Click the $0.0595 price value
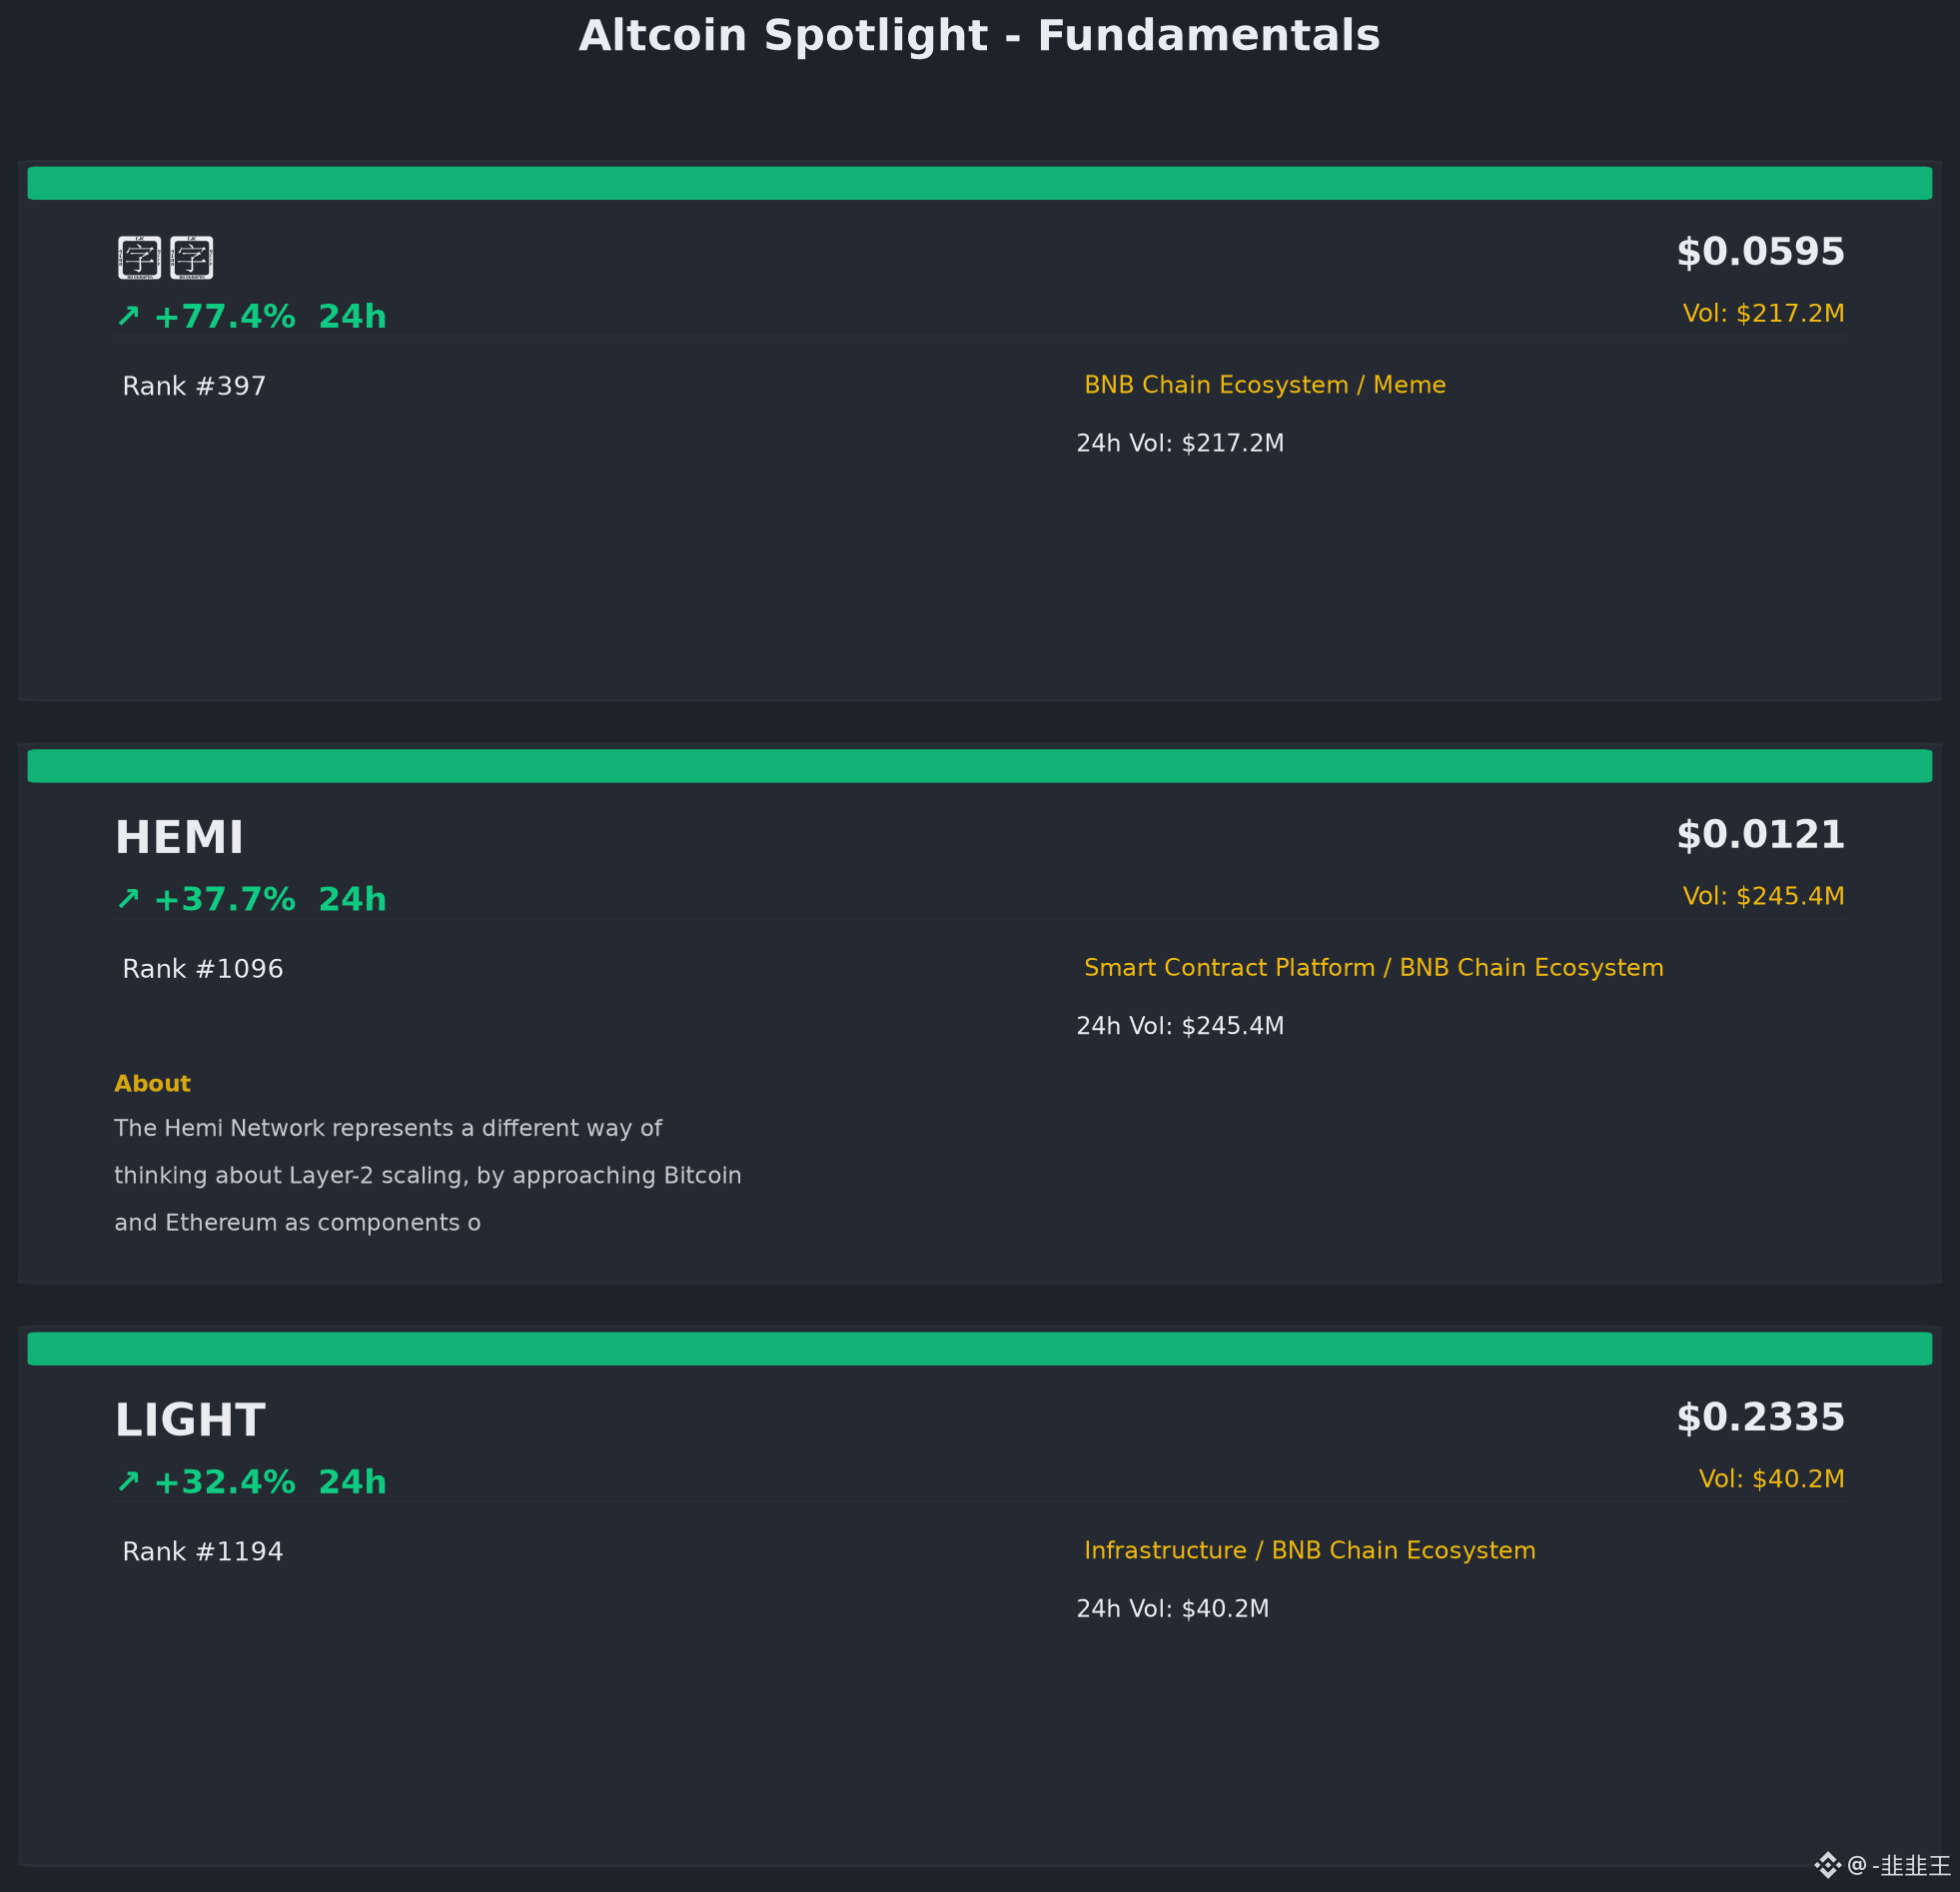This screenshot has height=1892, width=1960. pos(1760,252)
